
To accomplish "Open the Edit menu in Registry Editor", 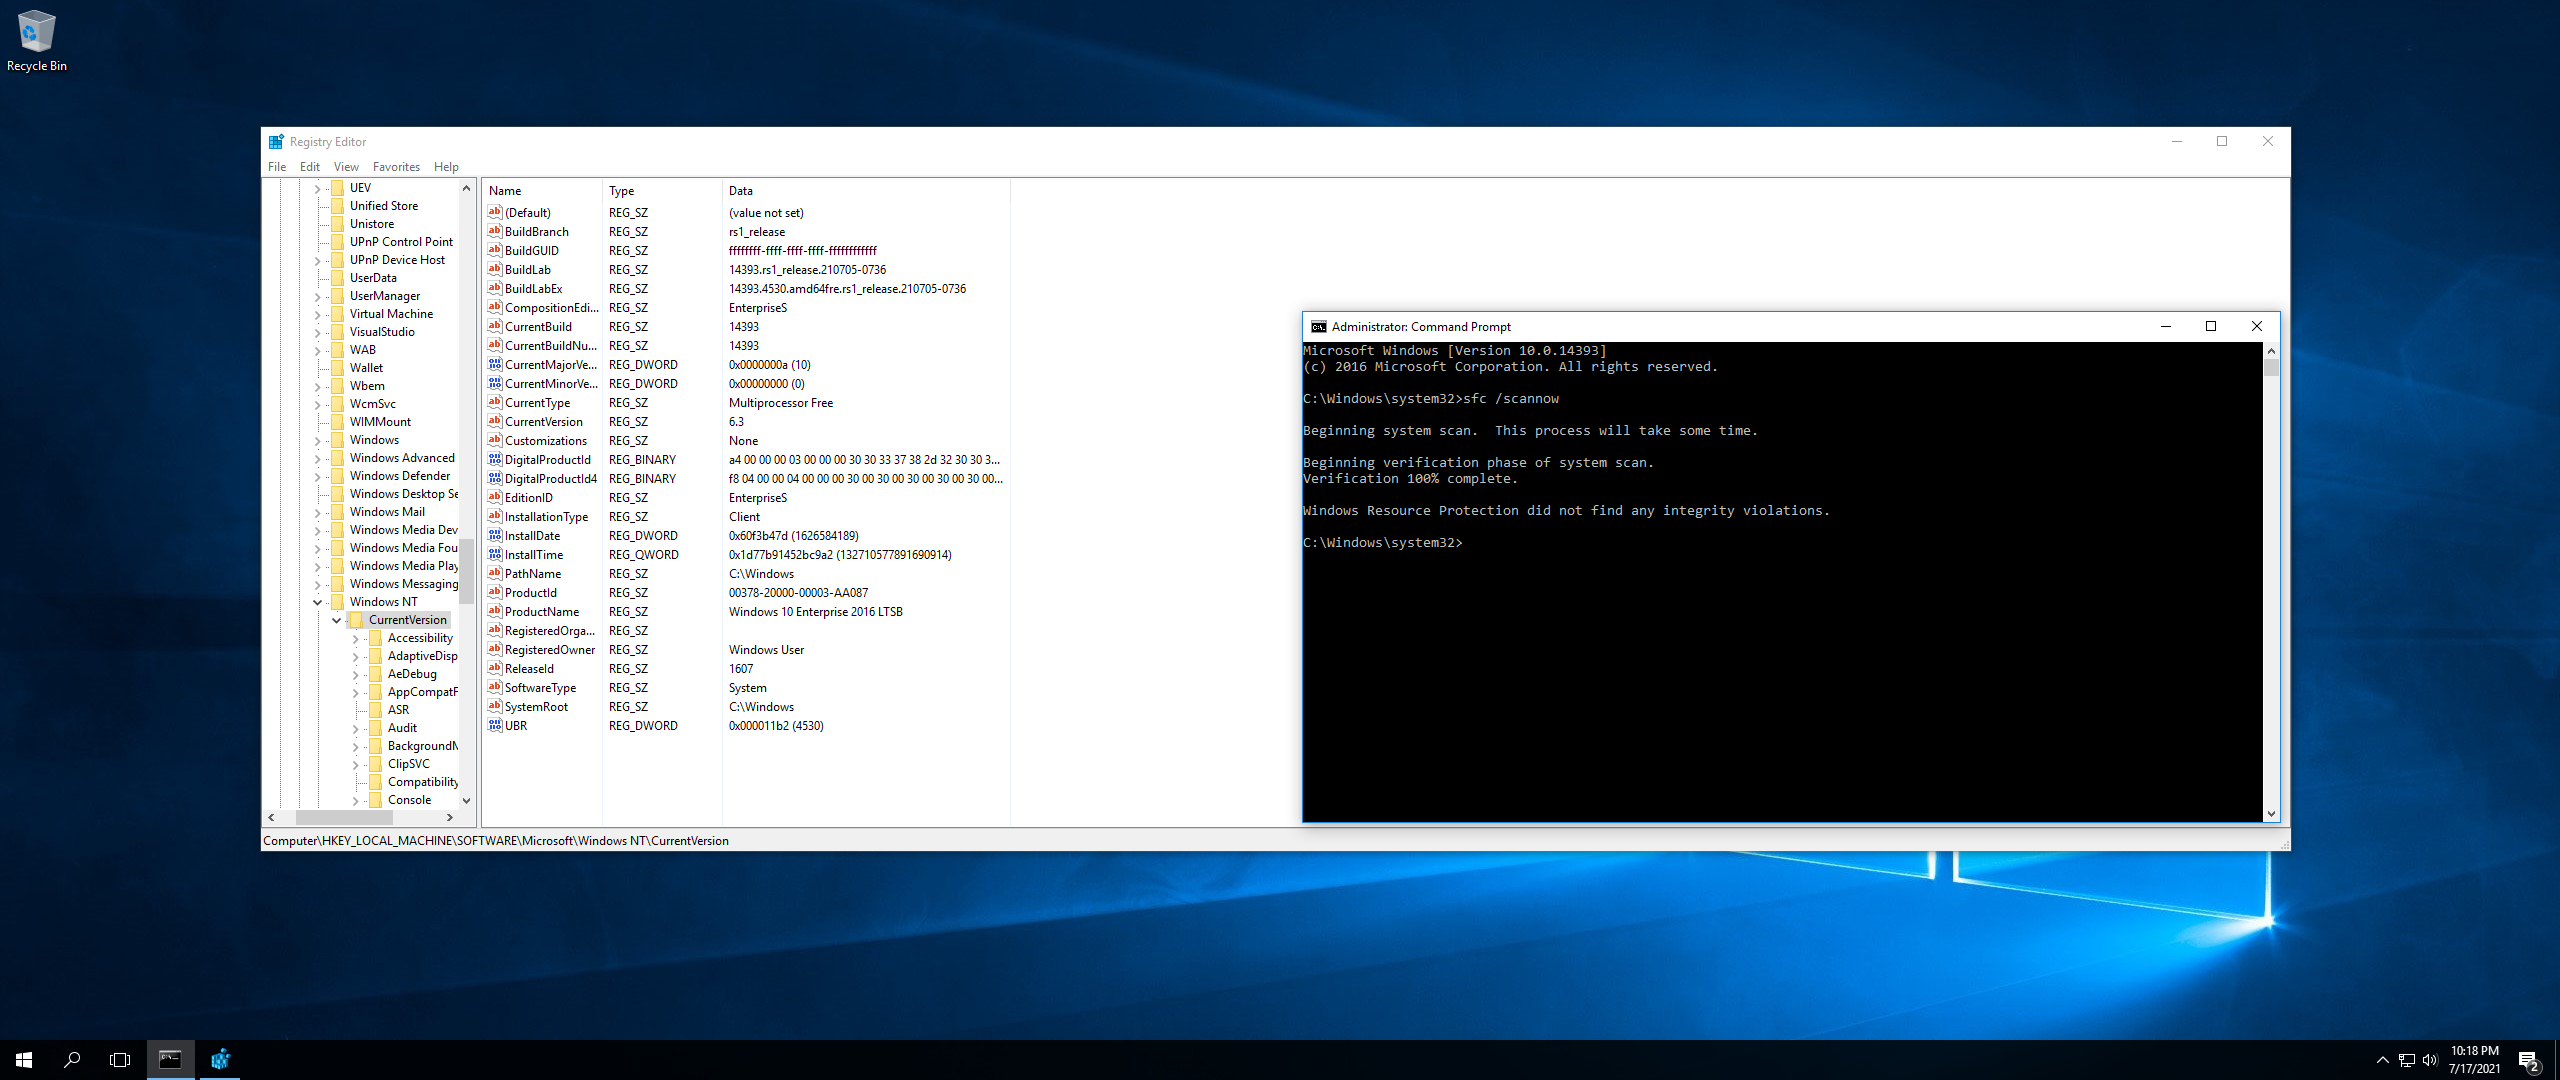I will click(x=310, y=167).
